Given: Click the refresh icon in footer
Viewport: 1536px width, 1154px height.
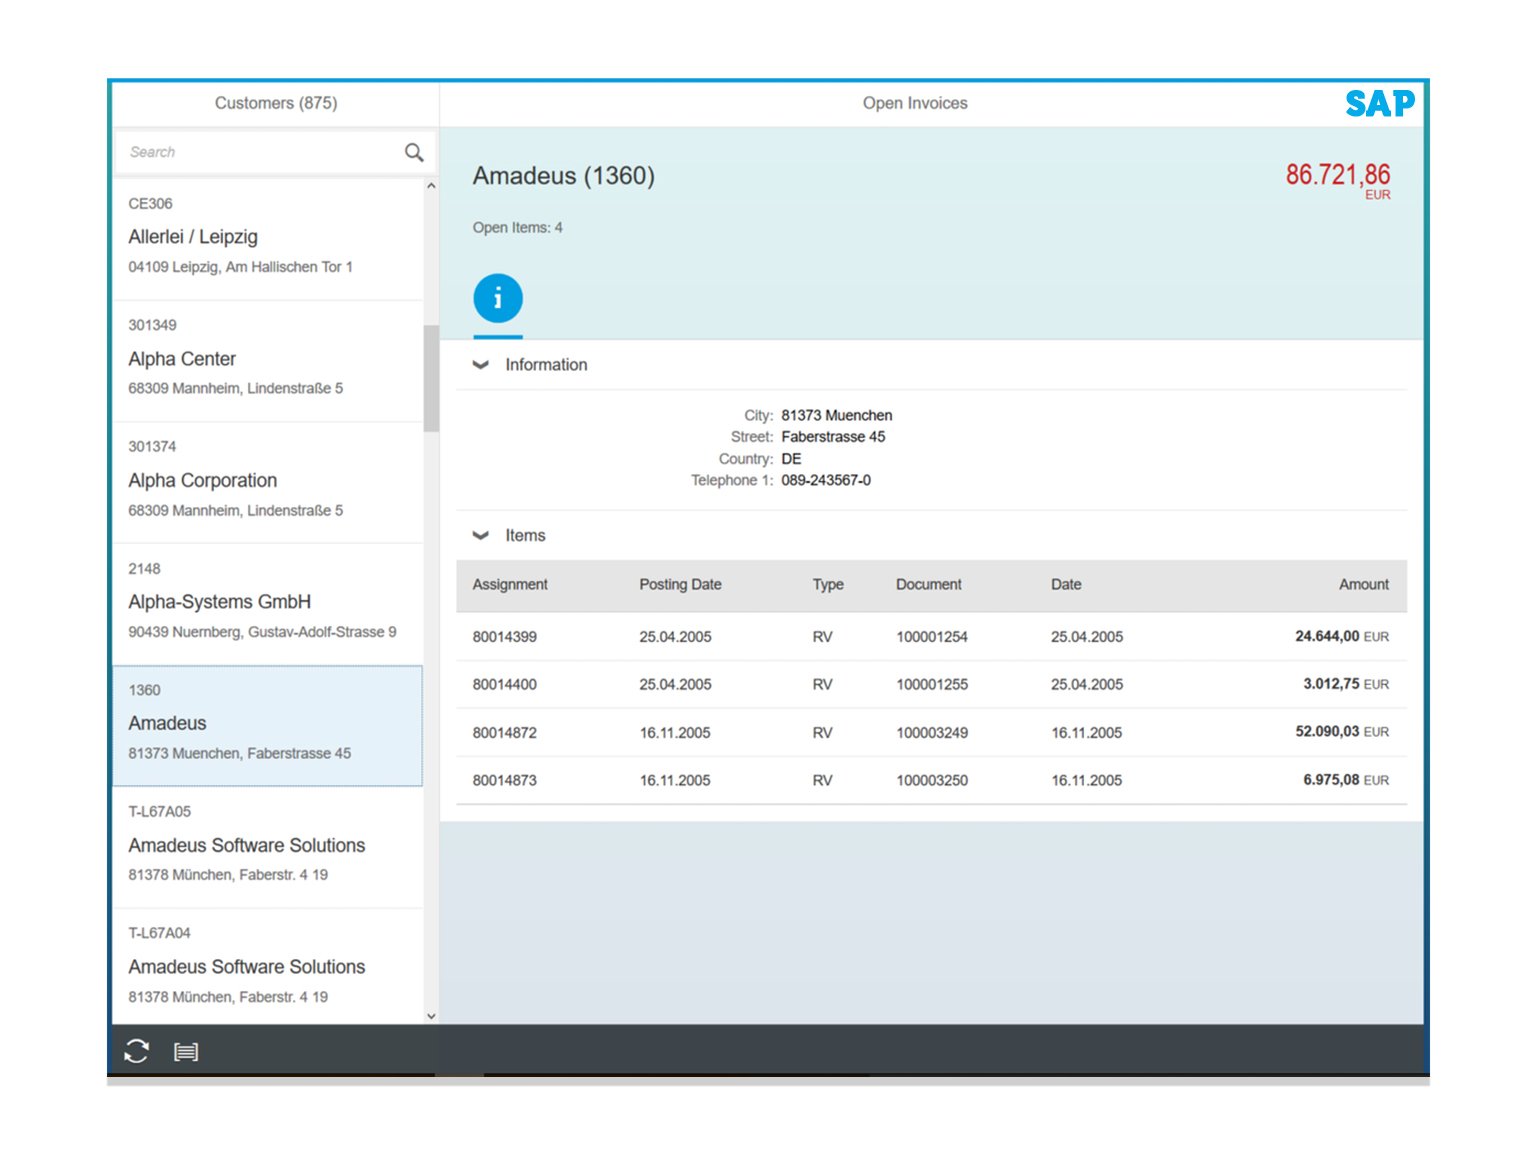Looking at the screenshot, I should [137, 1051].
